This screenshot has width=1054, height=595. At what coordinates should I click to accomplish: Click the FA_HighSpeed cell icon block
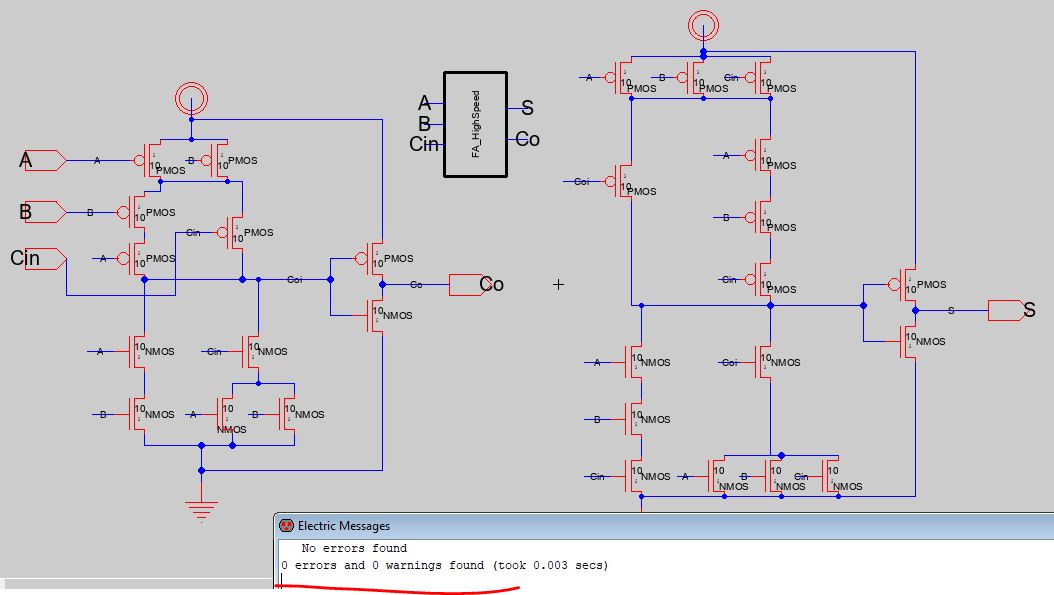pyautogui.click(x=476, y=125)
